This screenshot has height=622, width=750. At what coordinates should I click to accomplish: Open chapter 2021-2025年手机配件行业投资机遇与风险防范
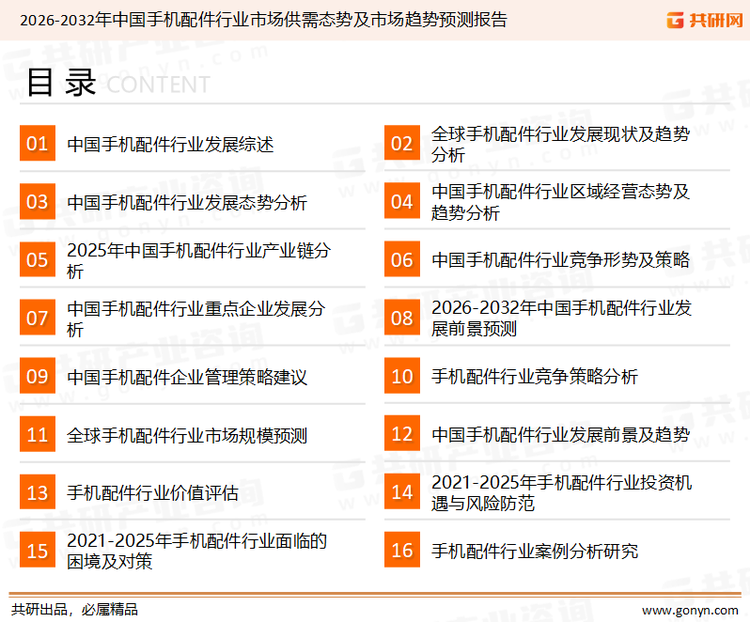(x=562, y=493)
